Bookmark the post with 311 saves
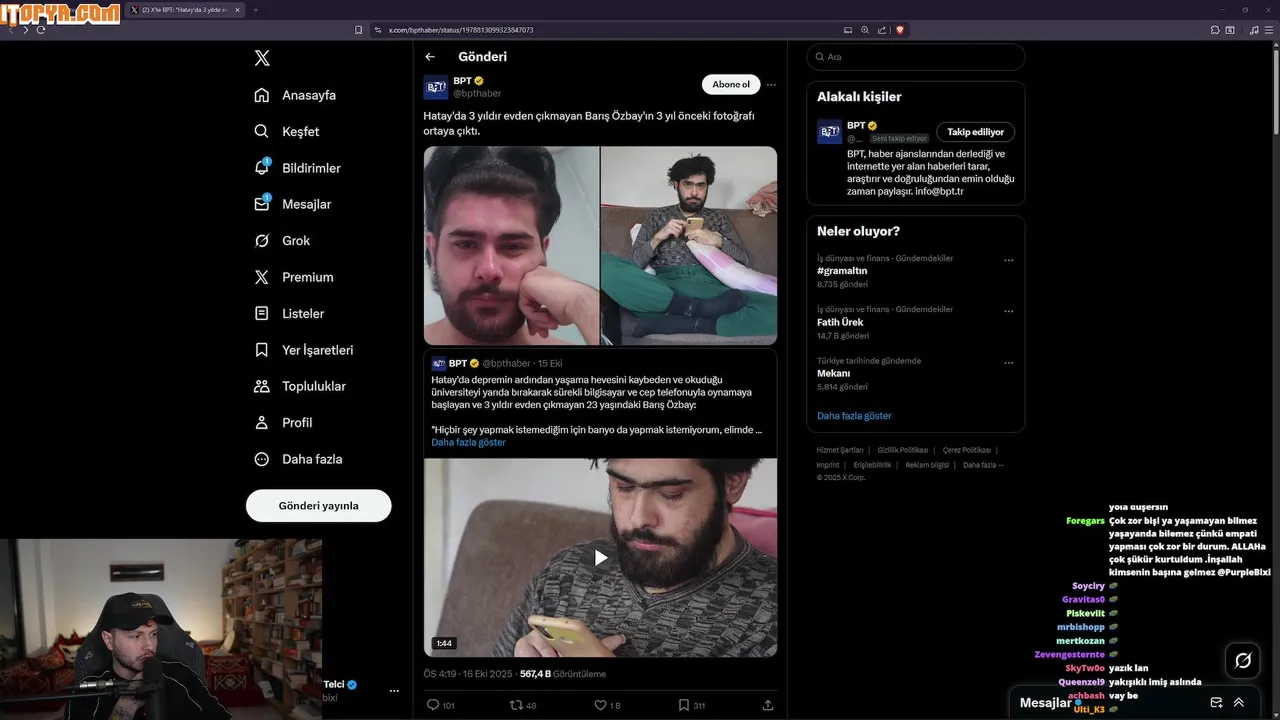 pos(692,705)
